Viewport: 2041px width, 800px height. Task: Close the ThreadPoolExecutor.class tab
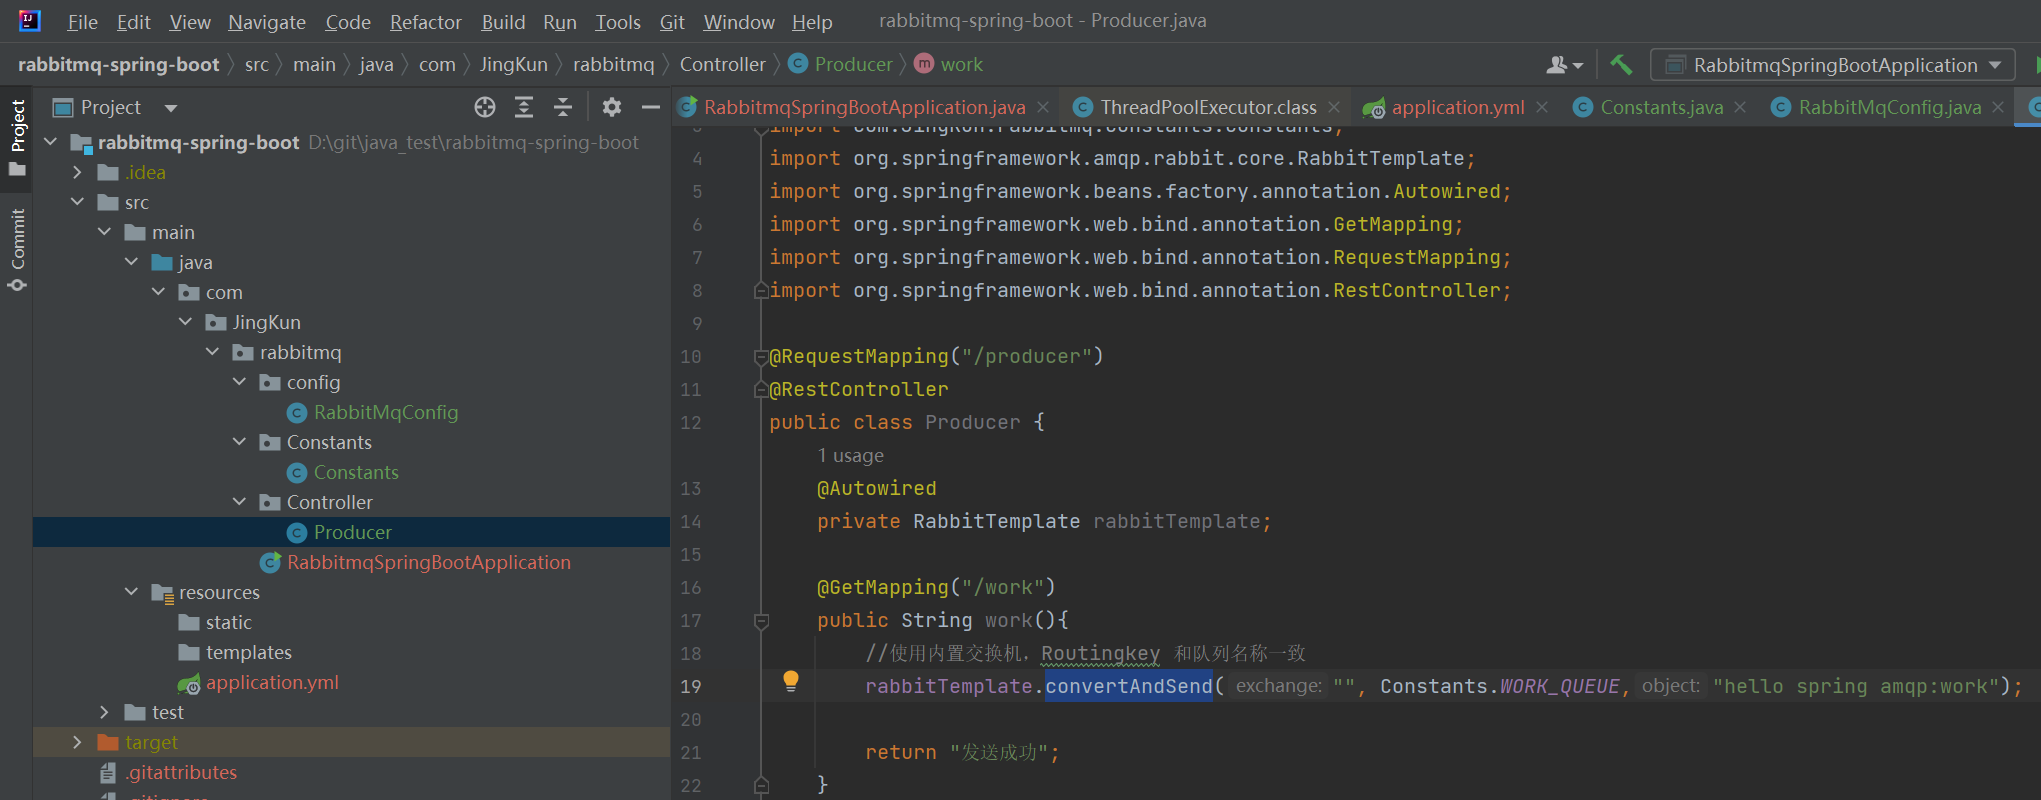pos(1334,107)
